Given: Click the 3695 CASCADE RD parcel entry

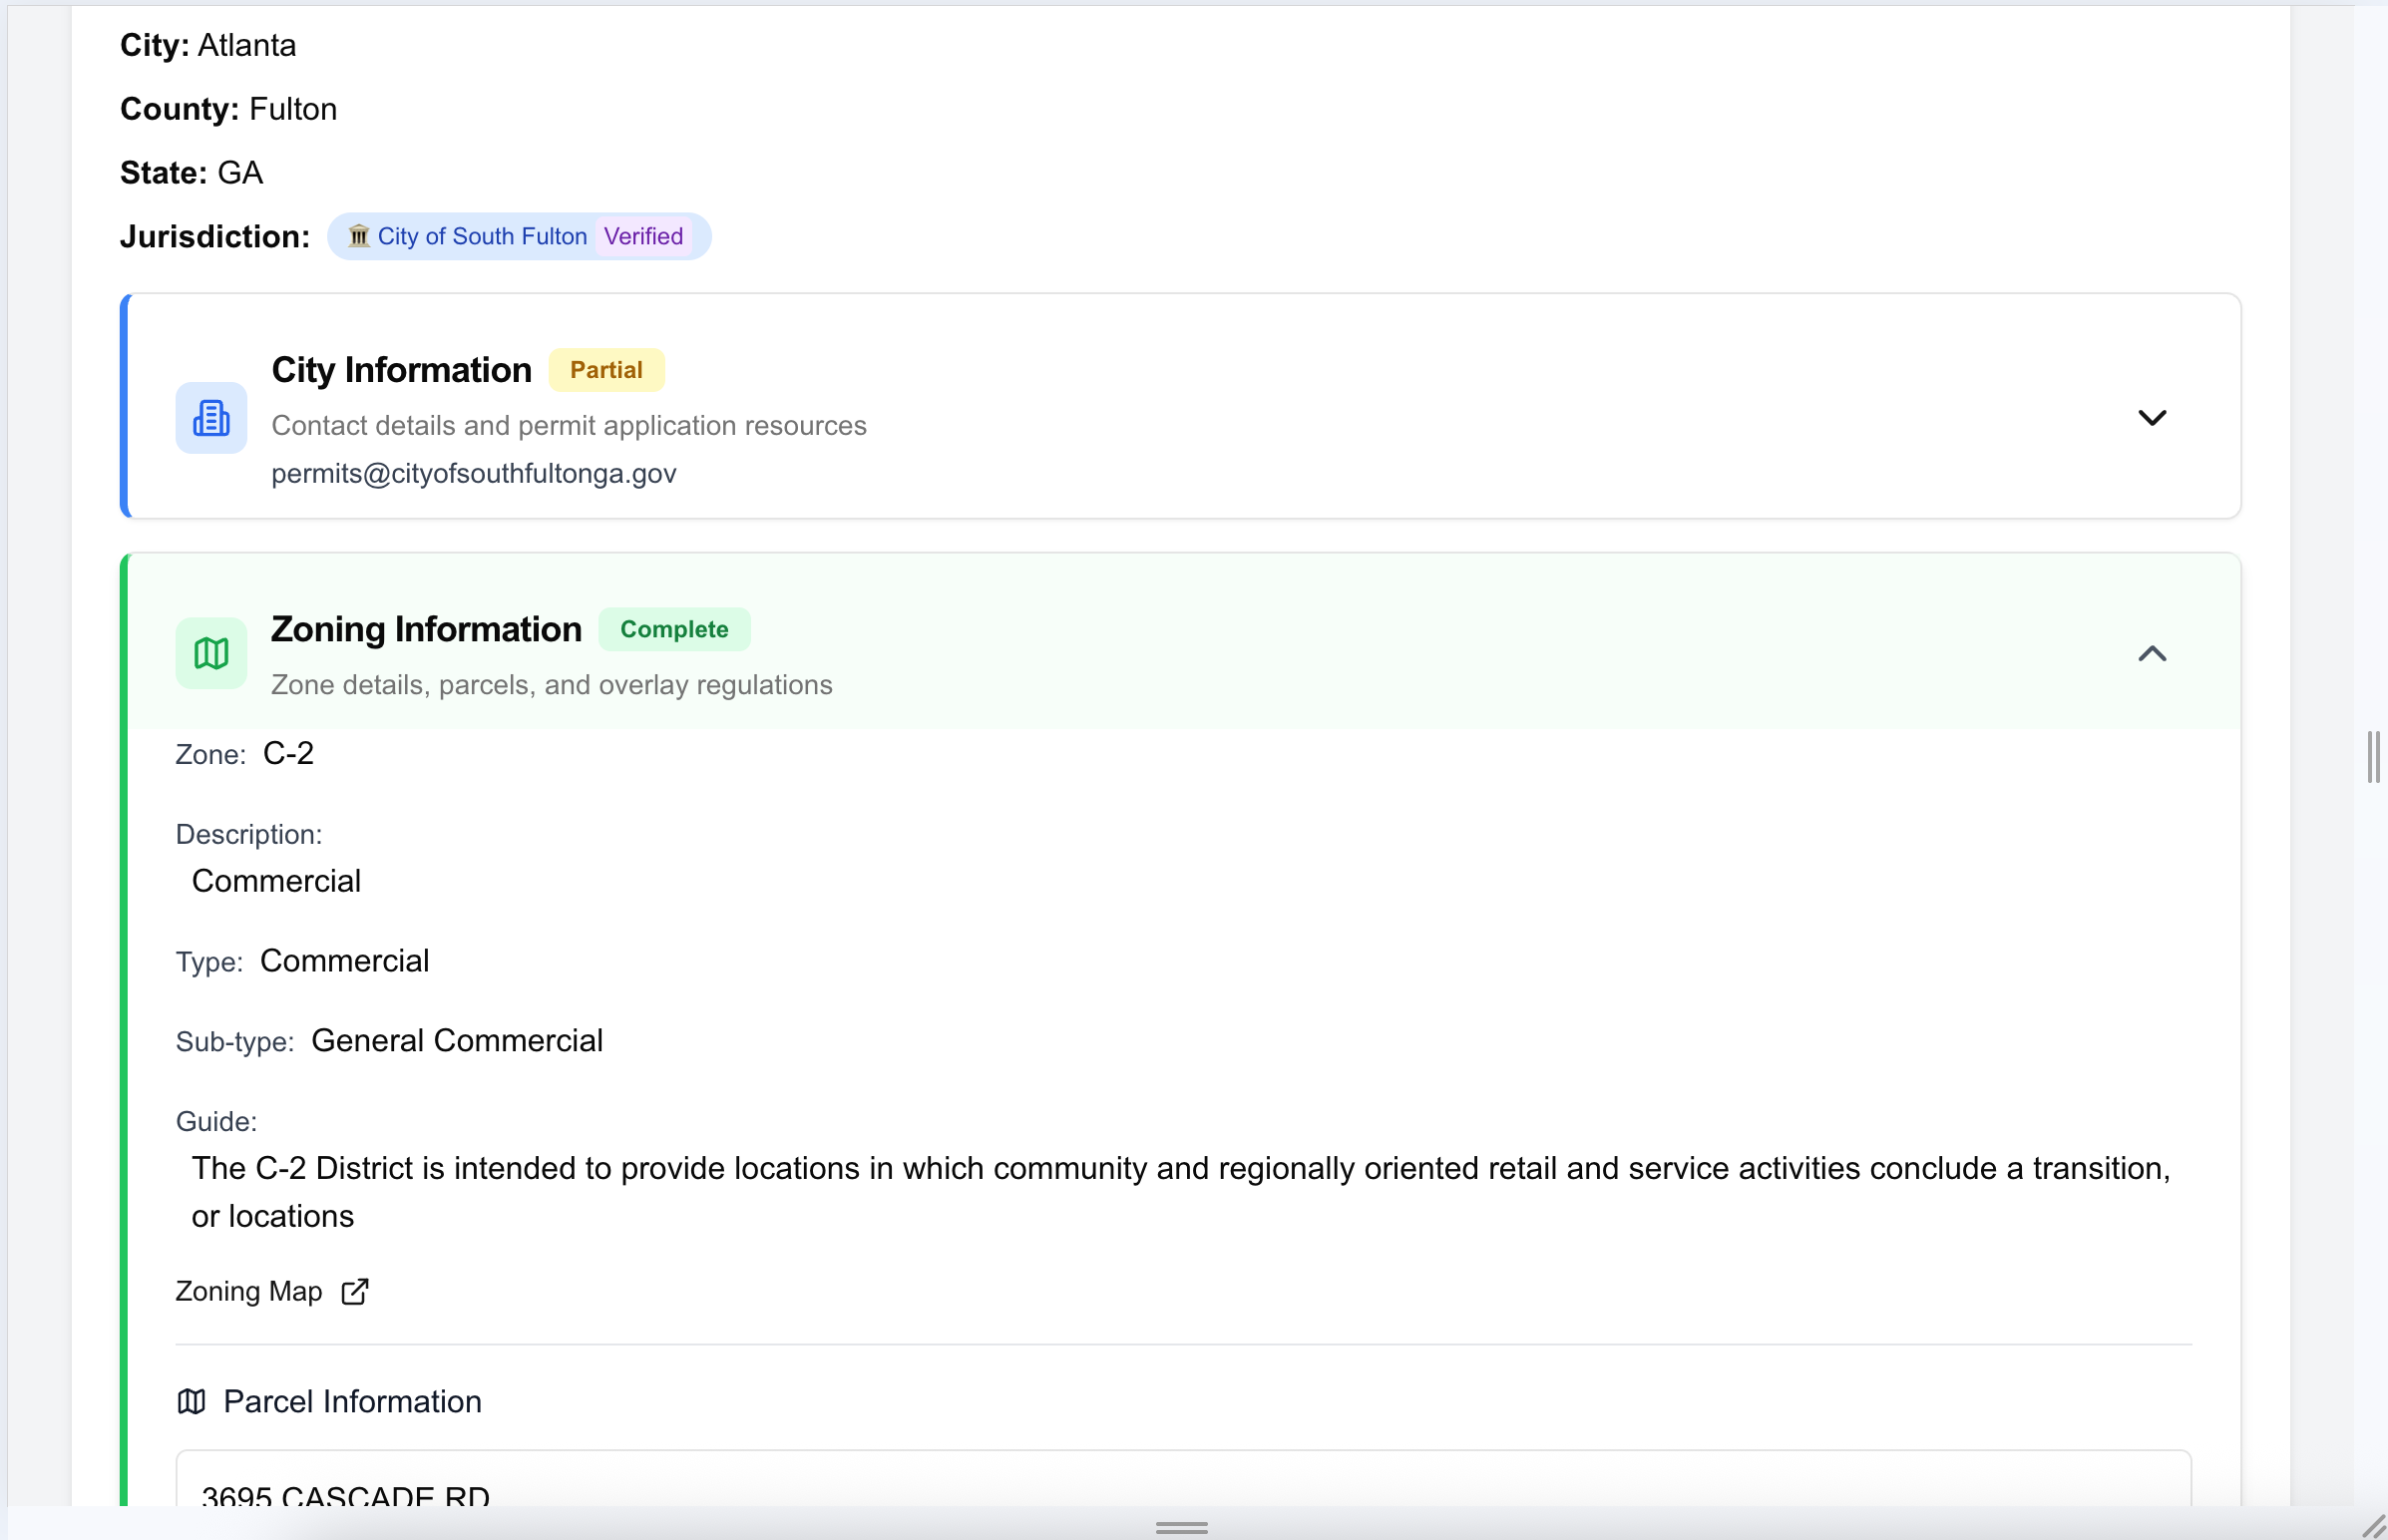Looking at the screenshot, I should (345, 1494).
